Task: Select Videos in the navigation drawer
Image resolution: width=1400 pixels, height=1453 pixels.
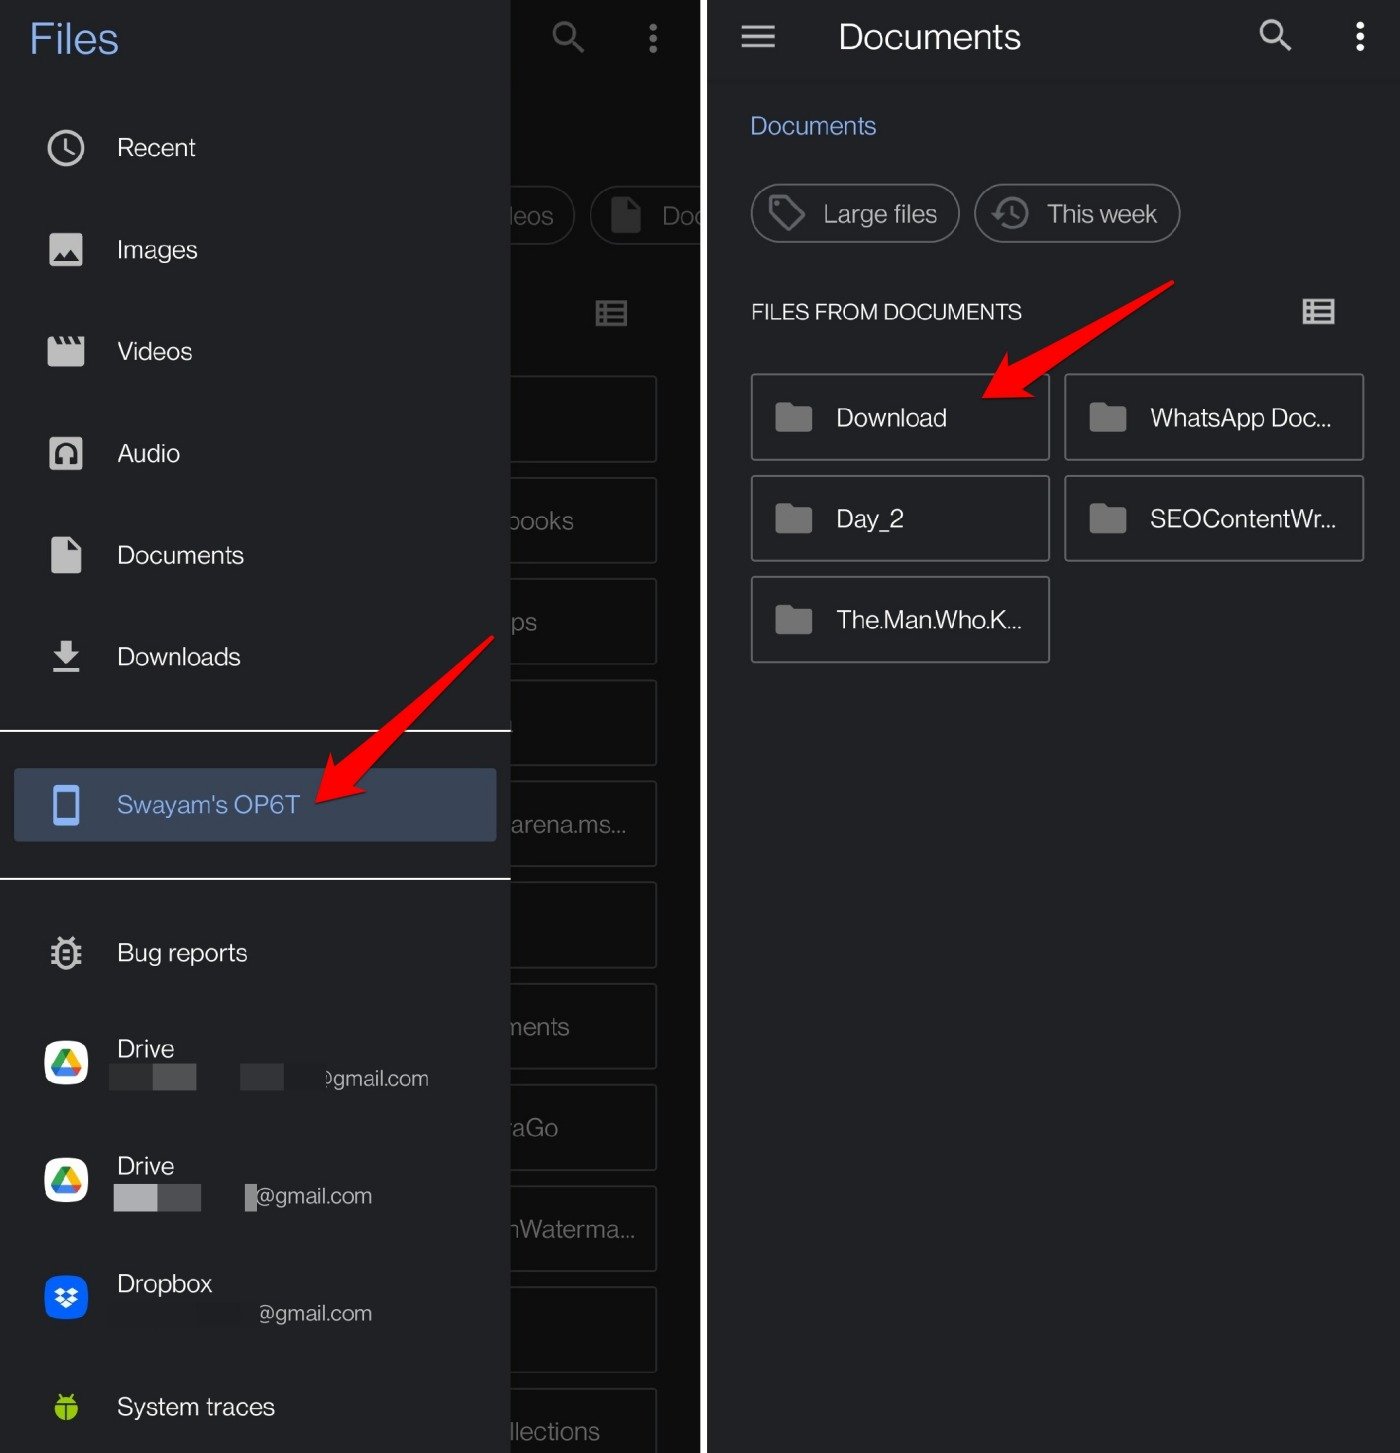Action: 154,352
